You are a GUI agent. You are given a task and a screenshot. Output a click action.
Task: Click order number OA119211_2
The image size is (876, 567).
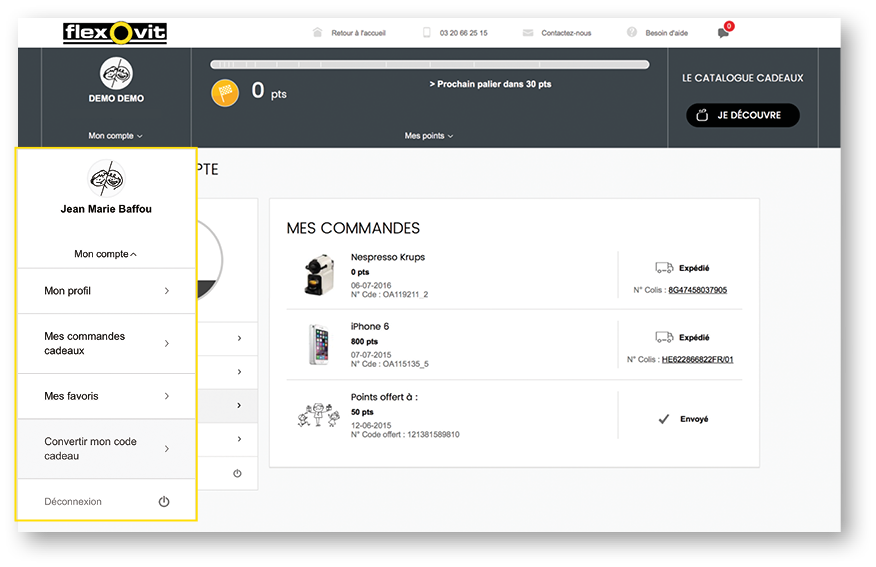tap(405, 294)
